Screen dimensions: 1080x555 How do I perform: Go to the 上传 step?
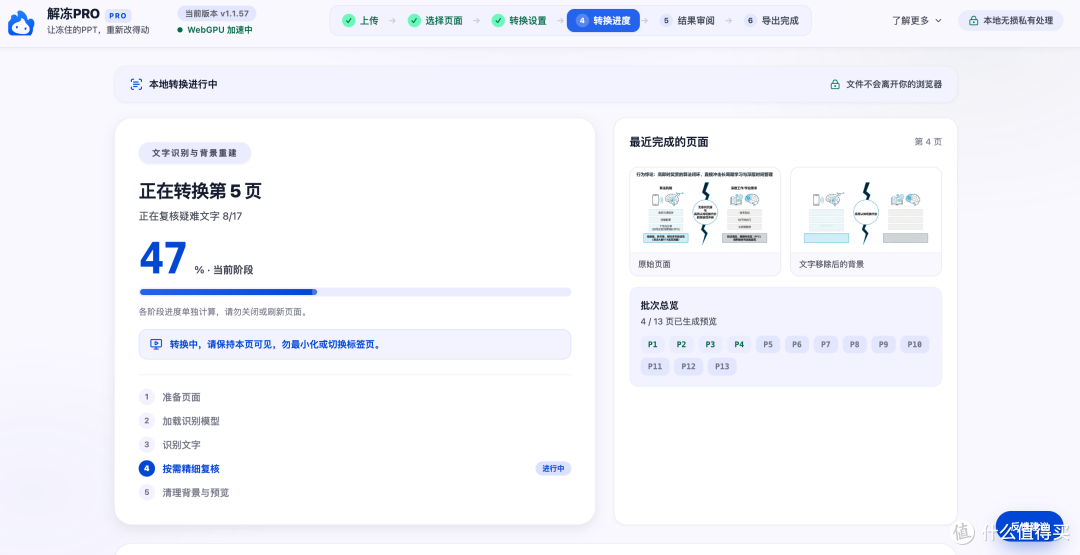coord(362,21)
